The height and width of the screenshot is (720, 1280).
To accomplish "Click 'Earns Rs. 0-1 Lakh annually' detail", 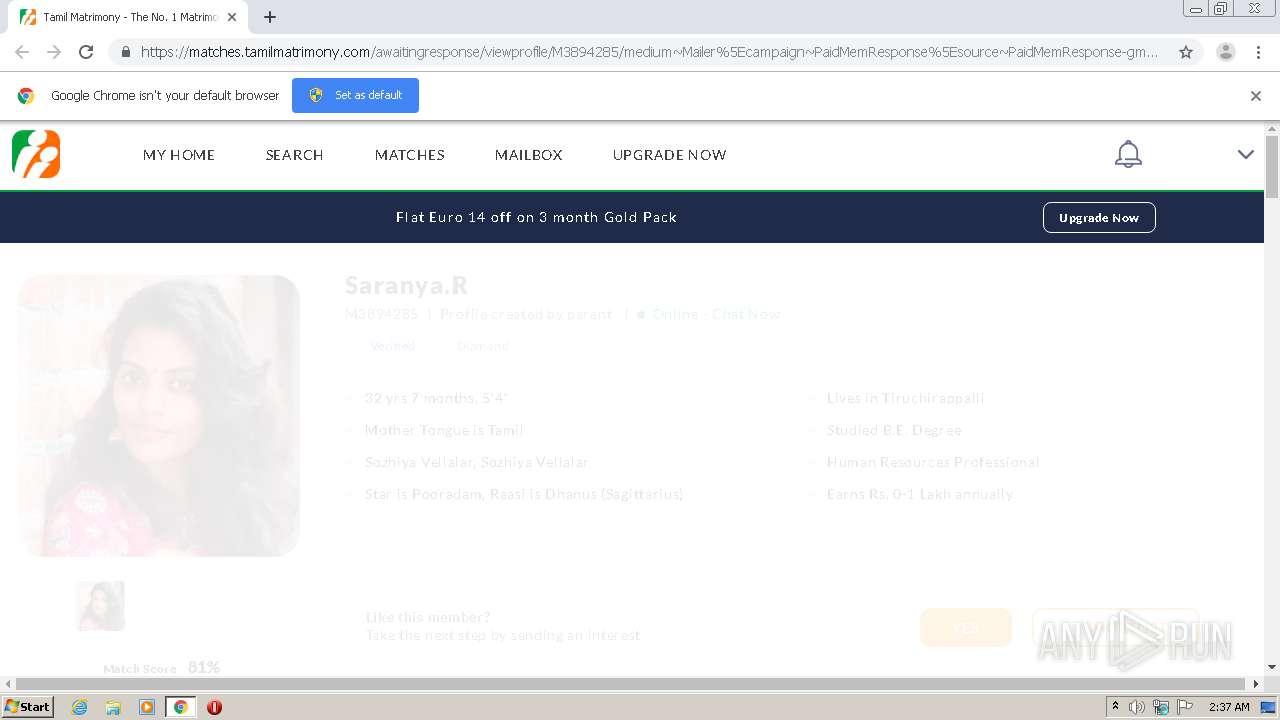I will (920, 494).
